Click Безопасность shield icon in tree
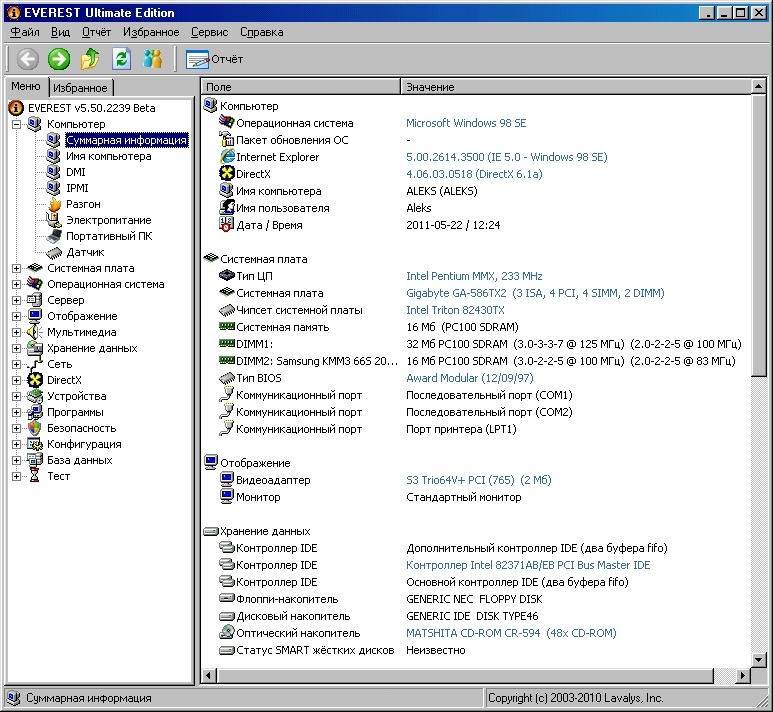The image size is (773, 712). tap(35, 428)
